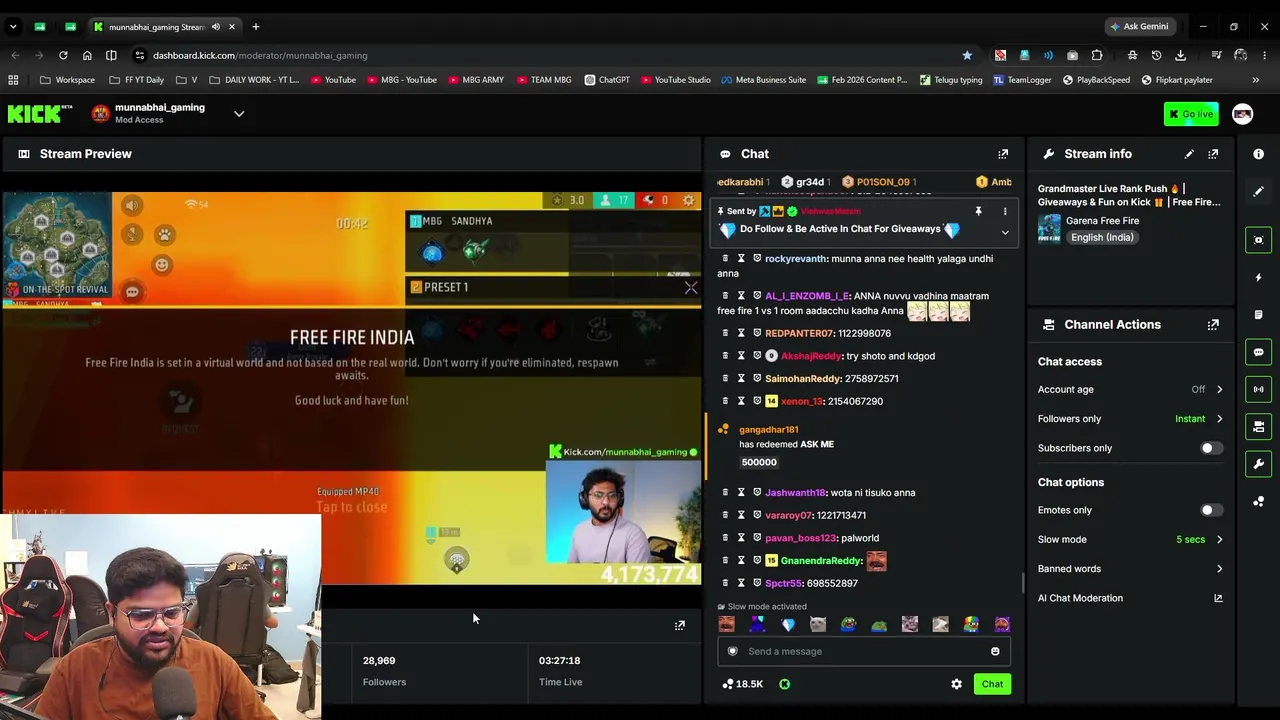Timeout REDPANTER07 with hourglass icon
1280x720 pixels.
click(x=741, y=333)
